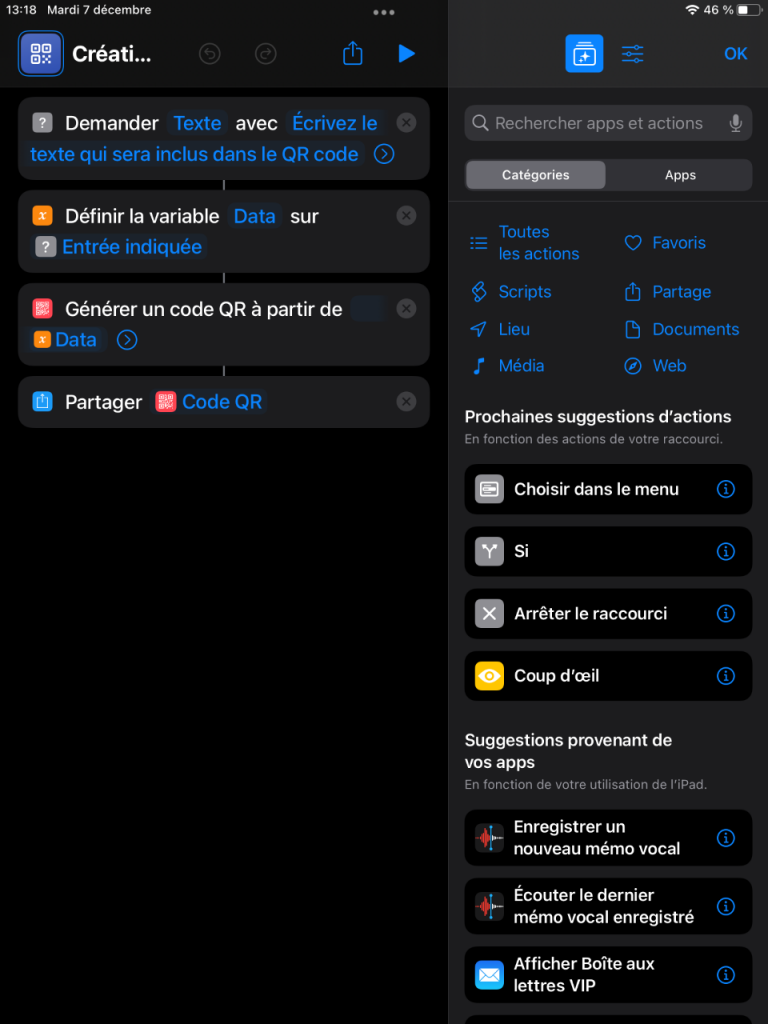The image size is (768, 1024).
Task: Open the Texte input type selector
Action: (197, 123)
